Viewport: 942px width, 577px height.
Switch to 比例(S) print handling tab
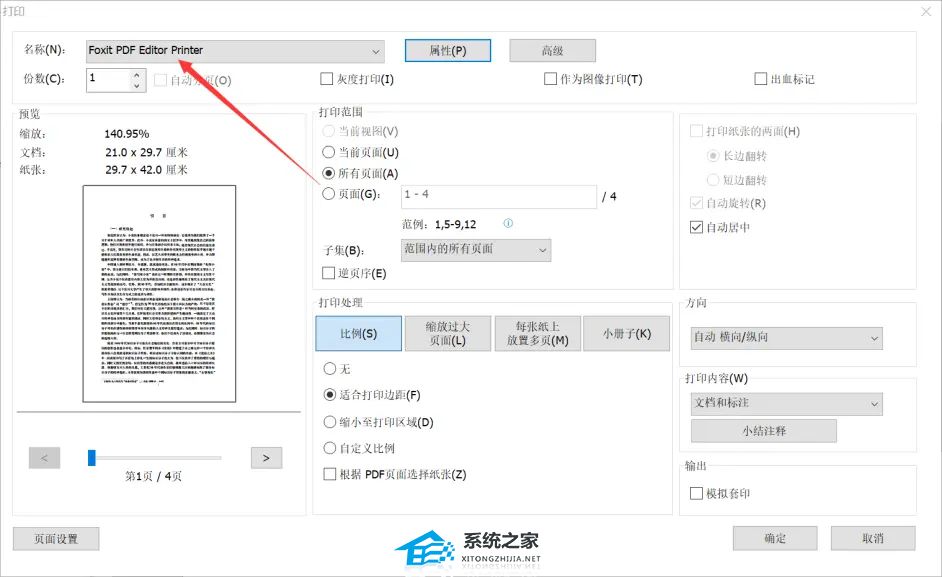359,334
